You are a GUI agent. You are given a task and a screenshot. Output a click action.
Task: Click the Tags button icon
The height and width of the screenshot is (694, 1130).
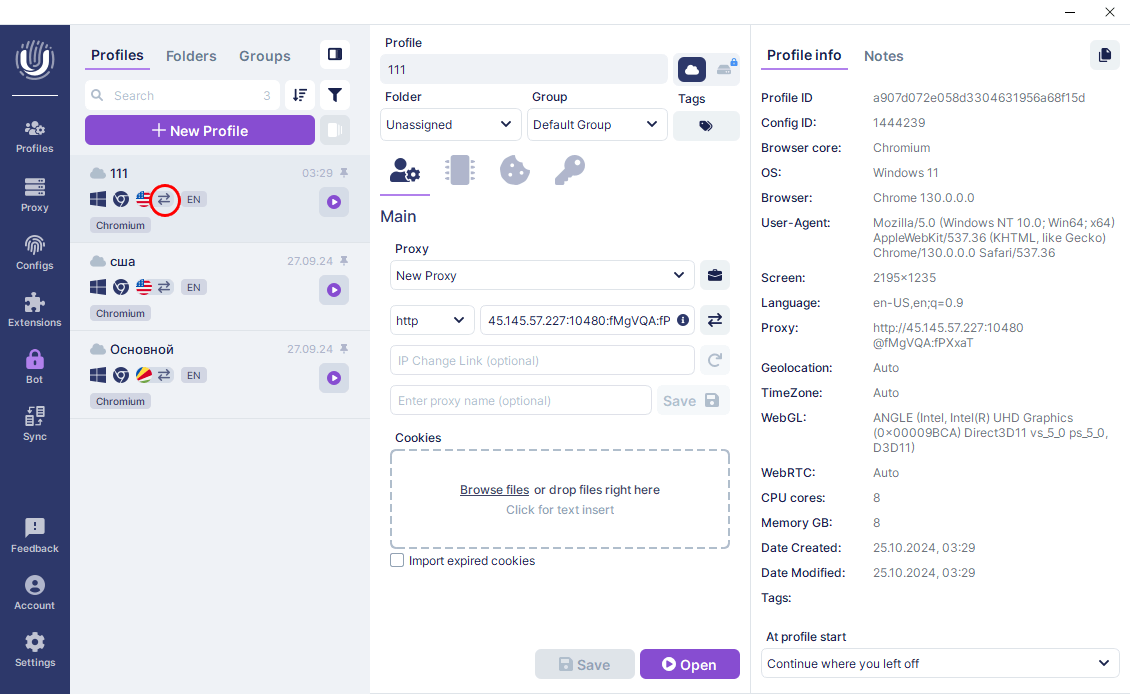[706, 126]
